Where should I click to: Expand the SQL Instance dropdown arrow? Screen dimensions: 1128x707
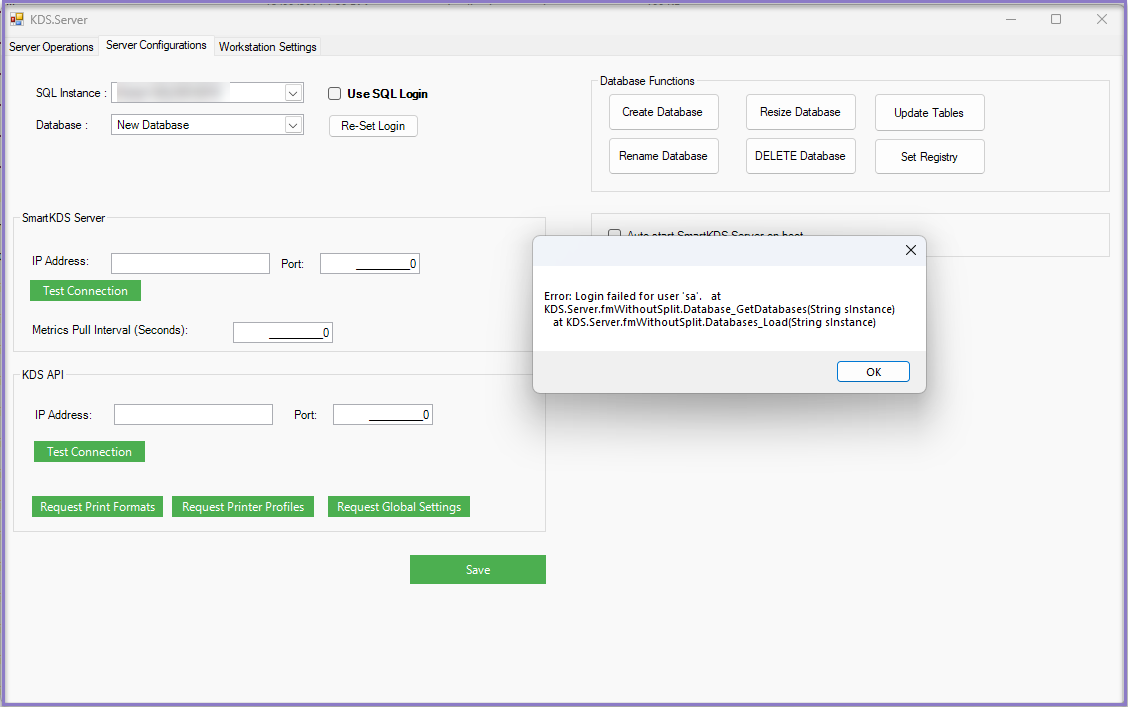click(293, 93)
